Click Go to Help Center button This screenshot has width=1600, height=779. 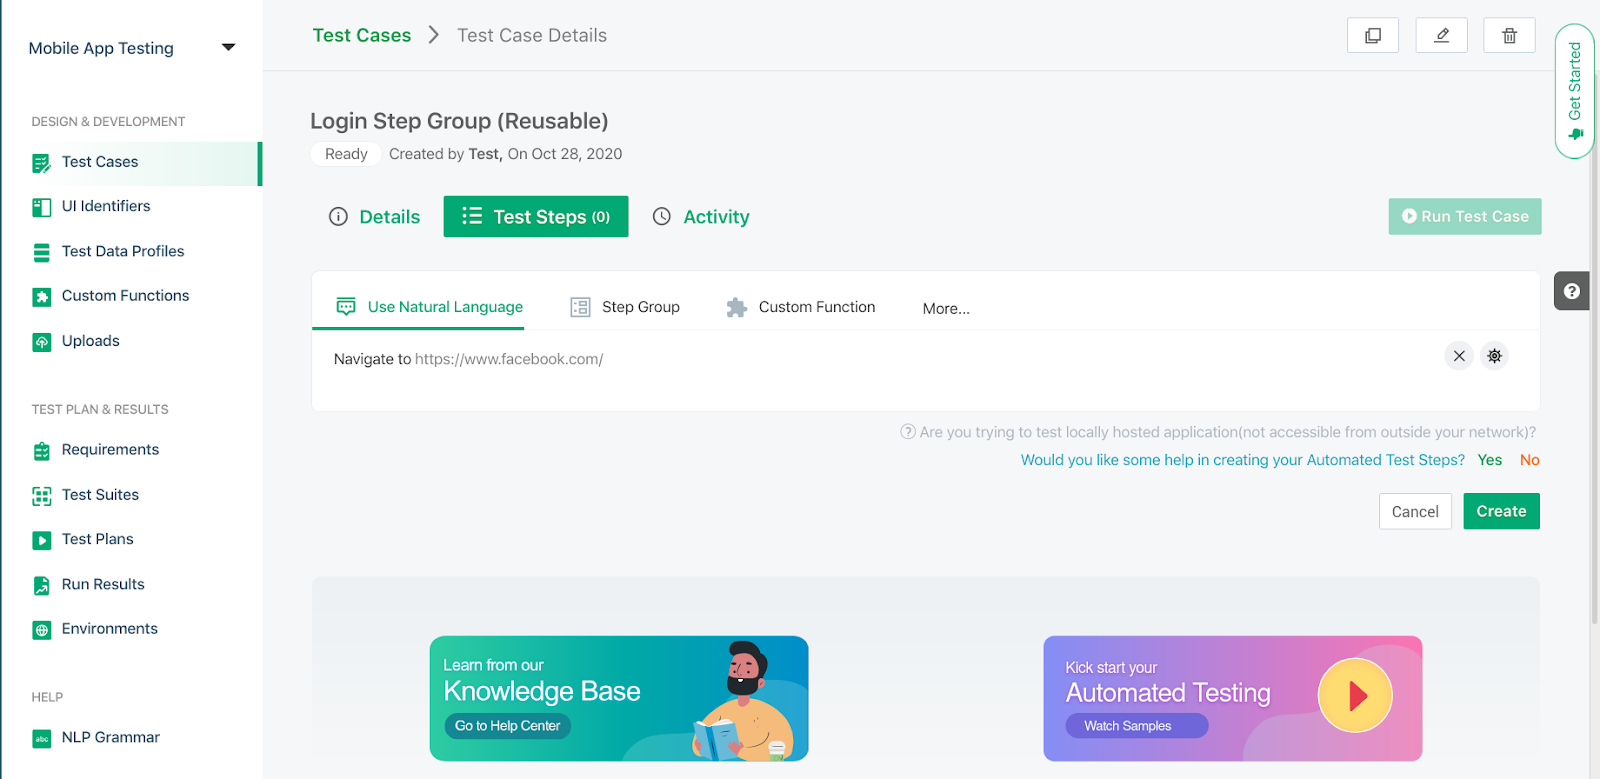507,726
